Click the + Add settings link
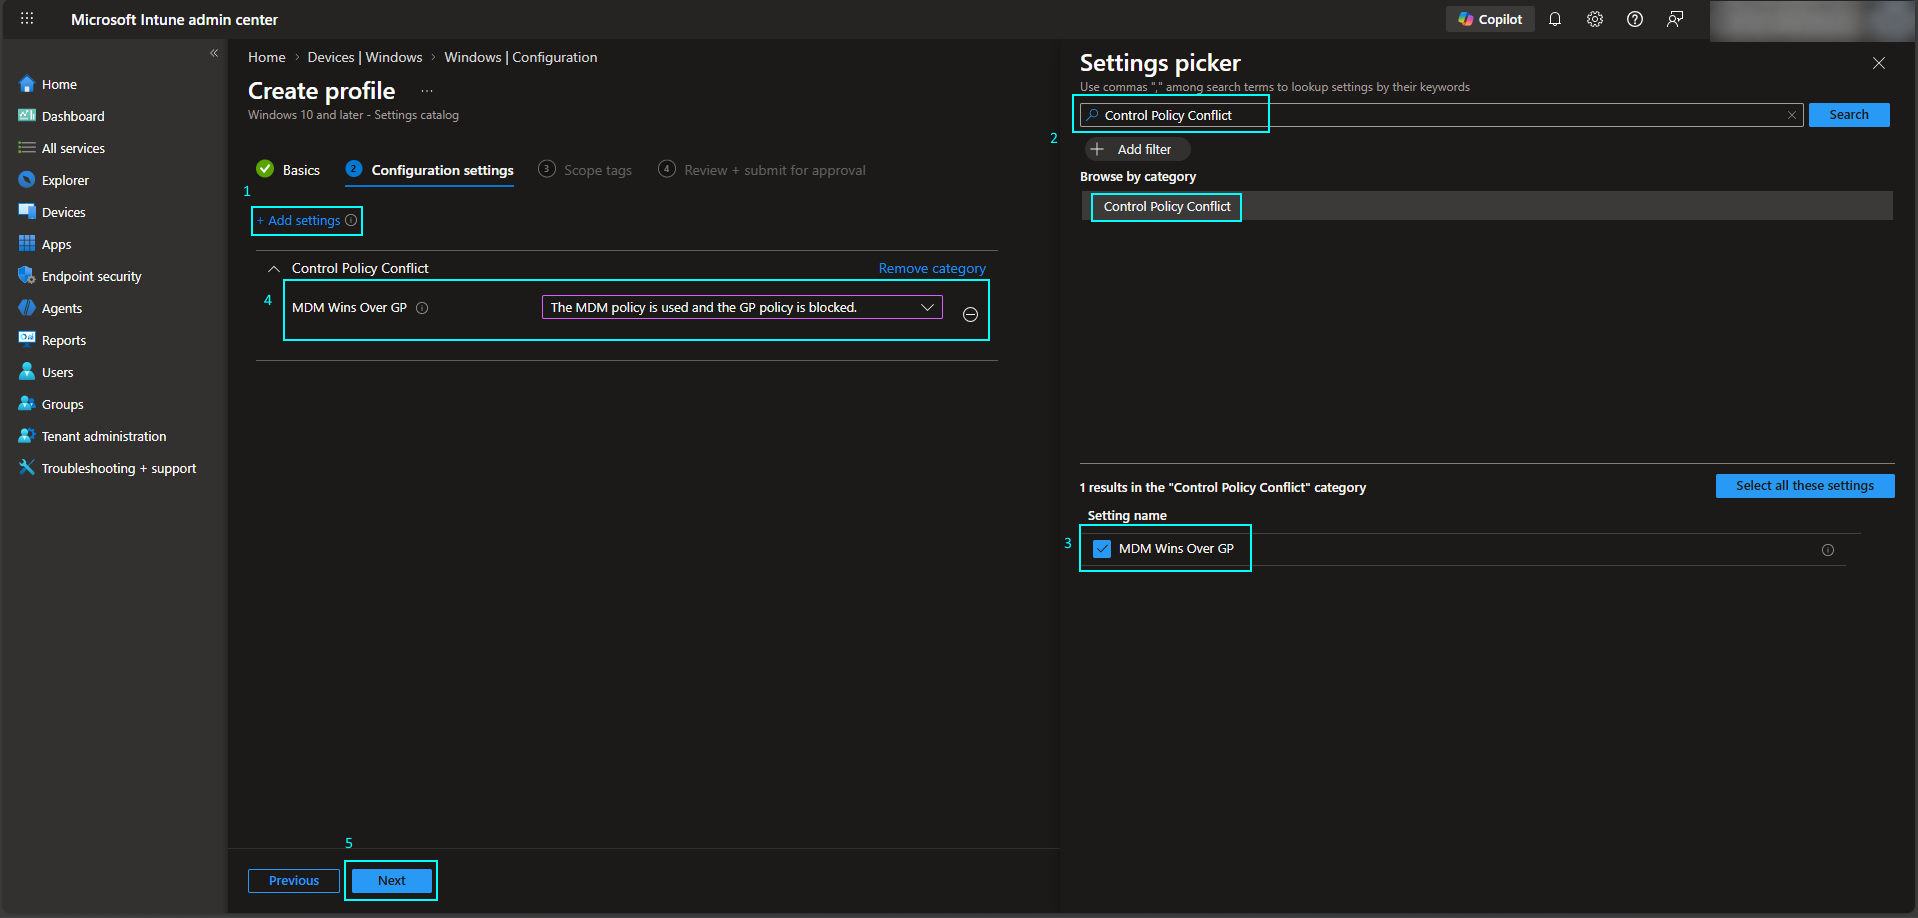 point(299,220)
